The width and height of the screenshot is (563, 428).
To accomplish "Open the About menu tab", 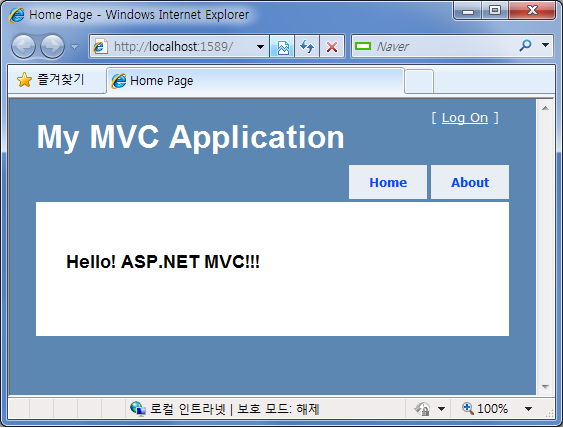I will (470, 182).
